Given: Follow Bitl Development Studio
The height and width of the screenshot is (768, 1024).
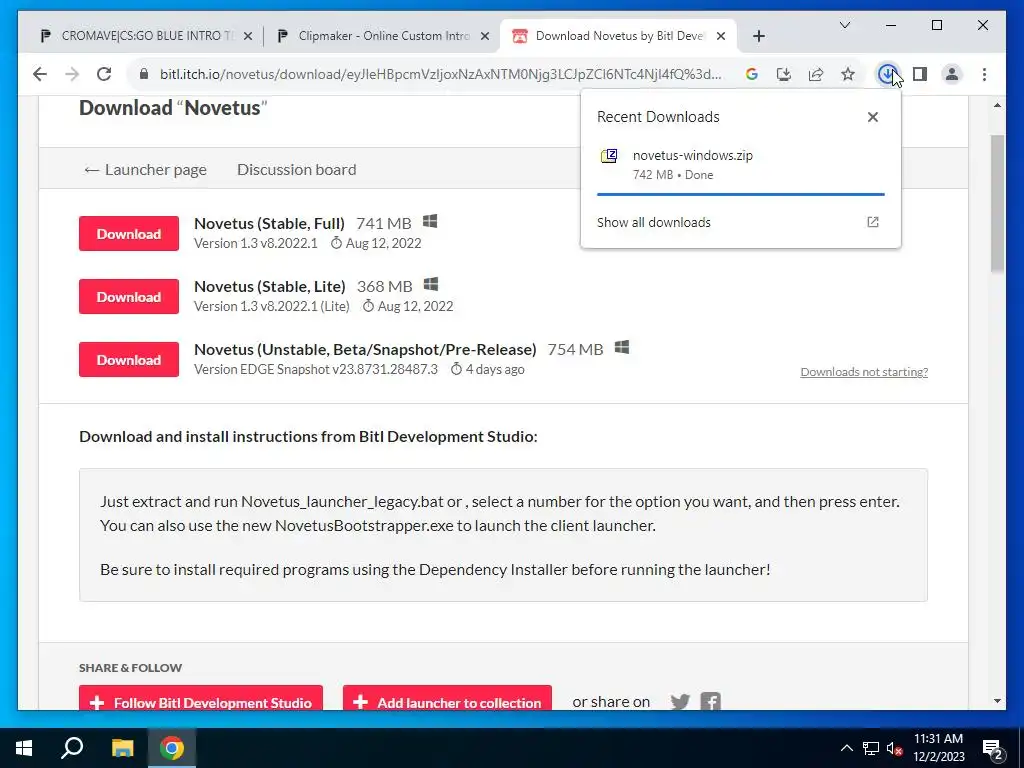Looking at the screenshot, I should click(x=201, y=699).
